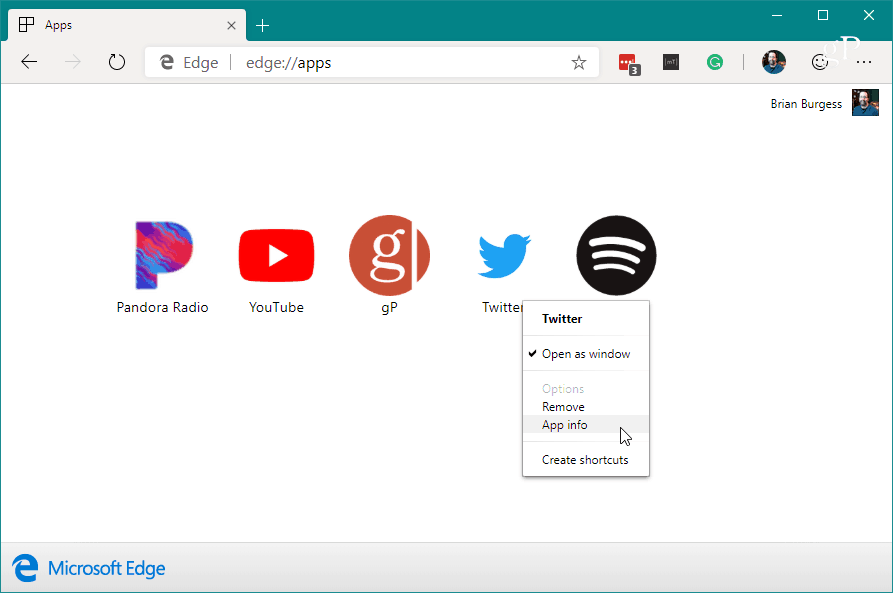Image resolution: width=893 pixels, height=593 pixels.
Task: Click the forward navigation arrow
Action: pyautogui.click(x=73, y=62)
